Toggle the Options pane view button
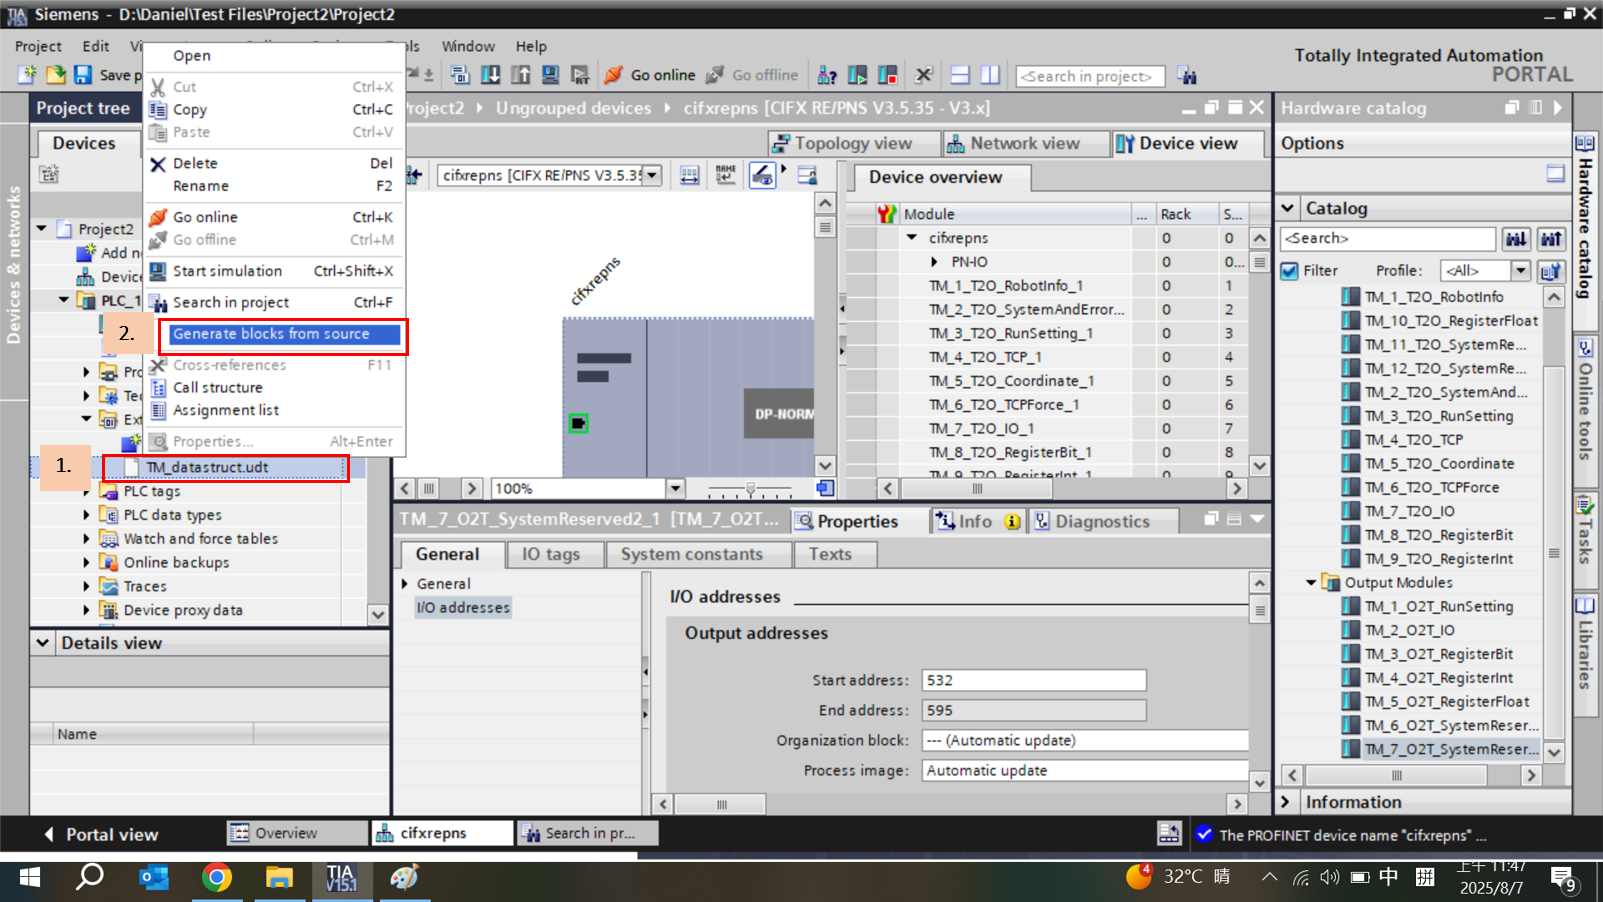The image size is (1603, 902). pyautogui.click(x=1555, y=173)
